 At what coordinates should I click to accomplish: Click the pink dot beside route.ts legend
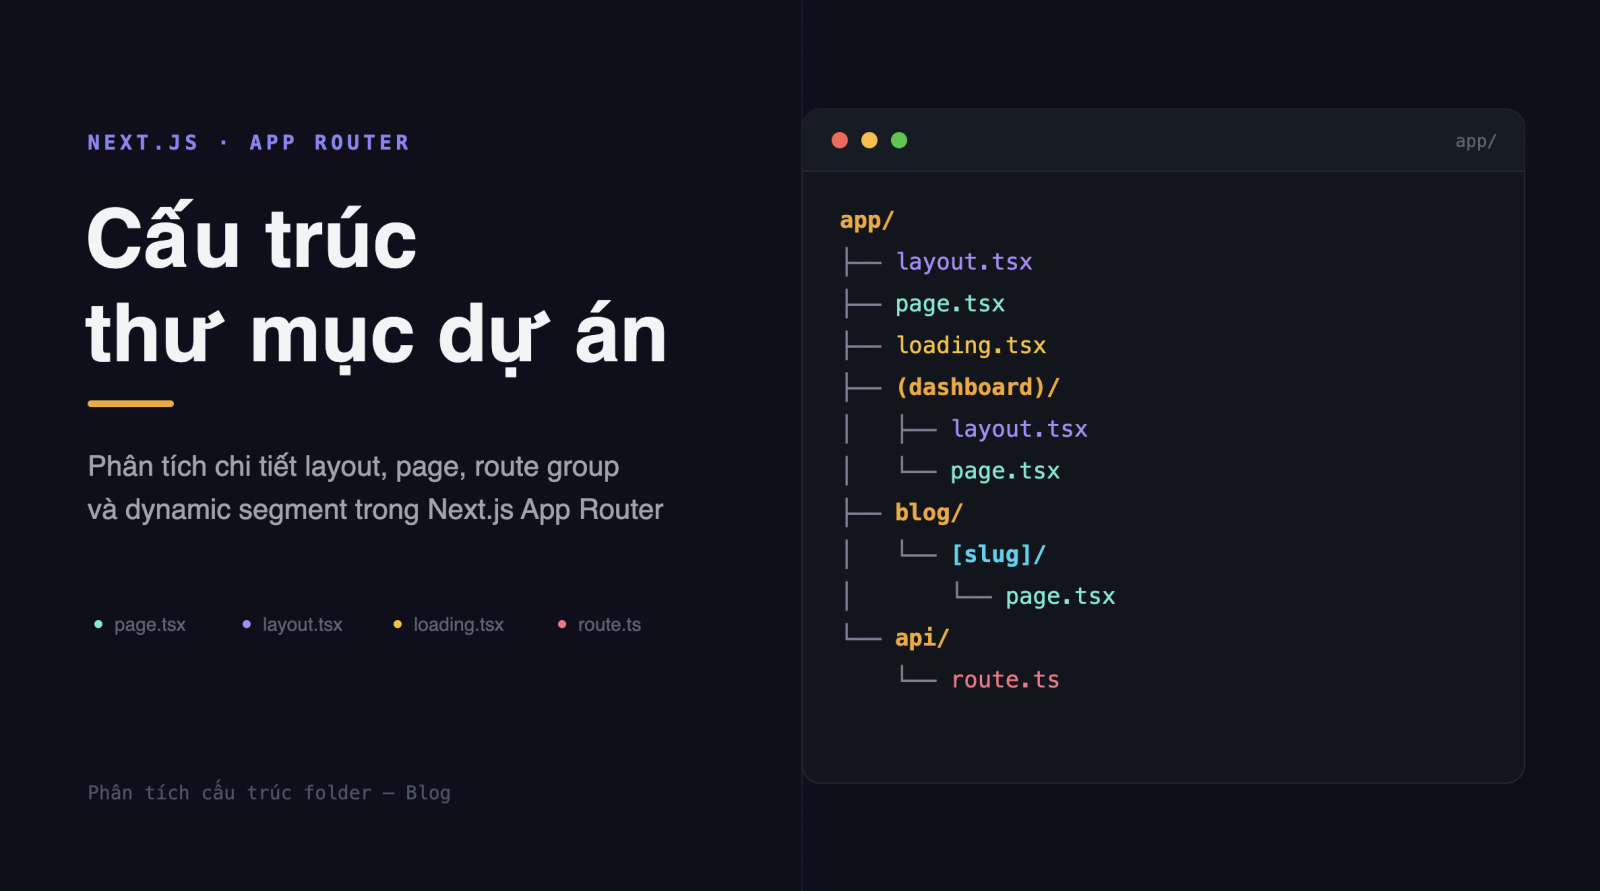coord(562,624)
